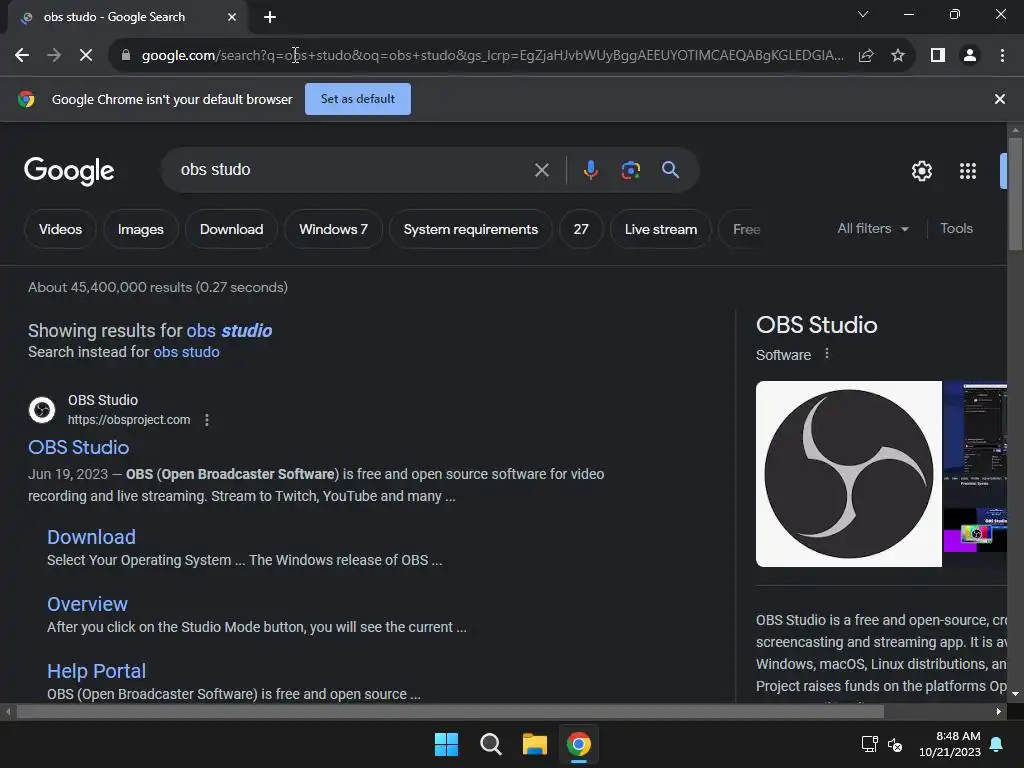1024x768 pixels.
Task: View site information via the lock icon
Action: pos(126,56)
